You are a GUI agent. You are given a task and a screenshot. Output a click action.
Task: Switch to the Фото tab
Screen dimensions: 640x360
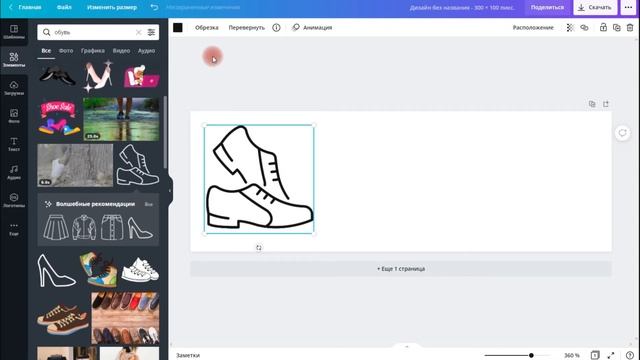[x=66, y=51]
